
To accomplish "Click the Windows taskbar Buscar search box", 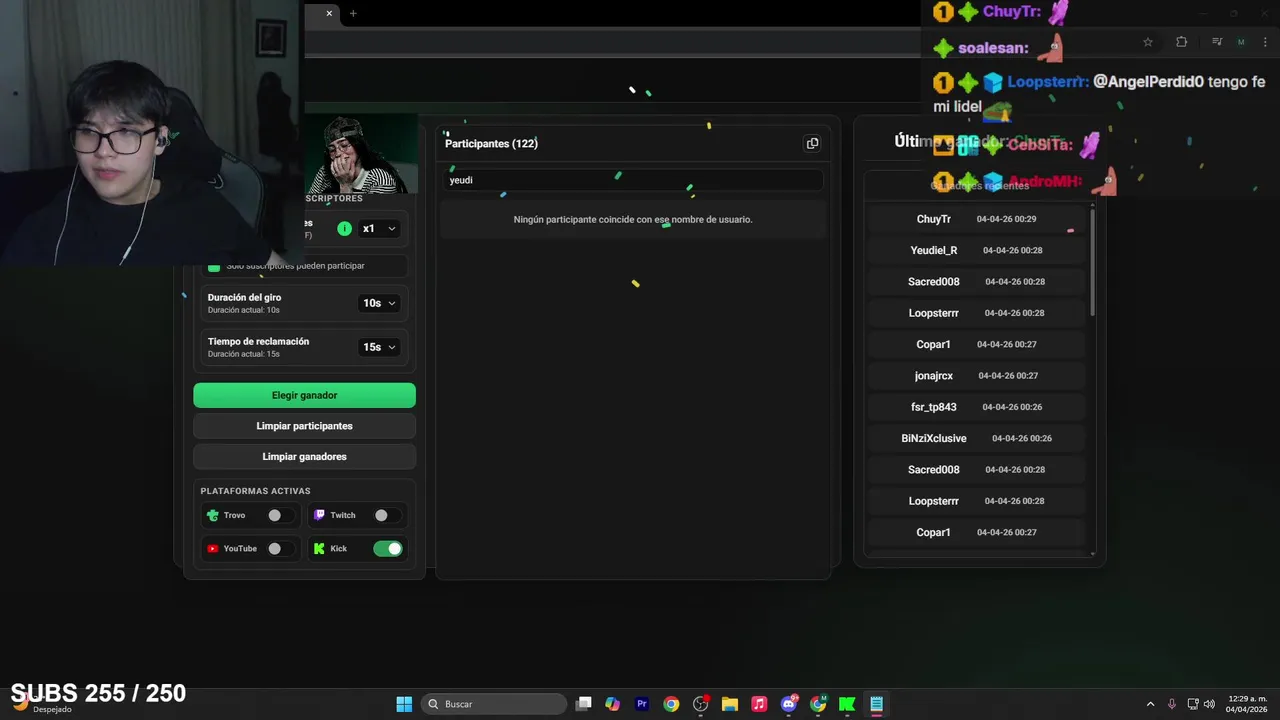I will pyautogui.click(x=493, y=704).
